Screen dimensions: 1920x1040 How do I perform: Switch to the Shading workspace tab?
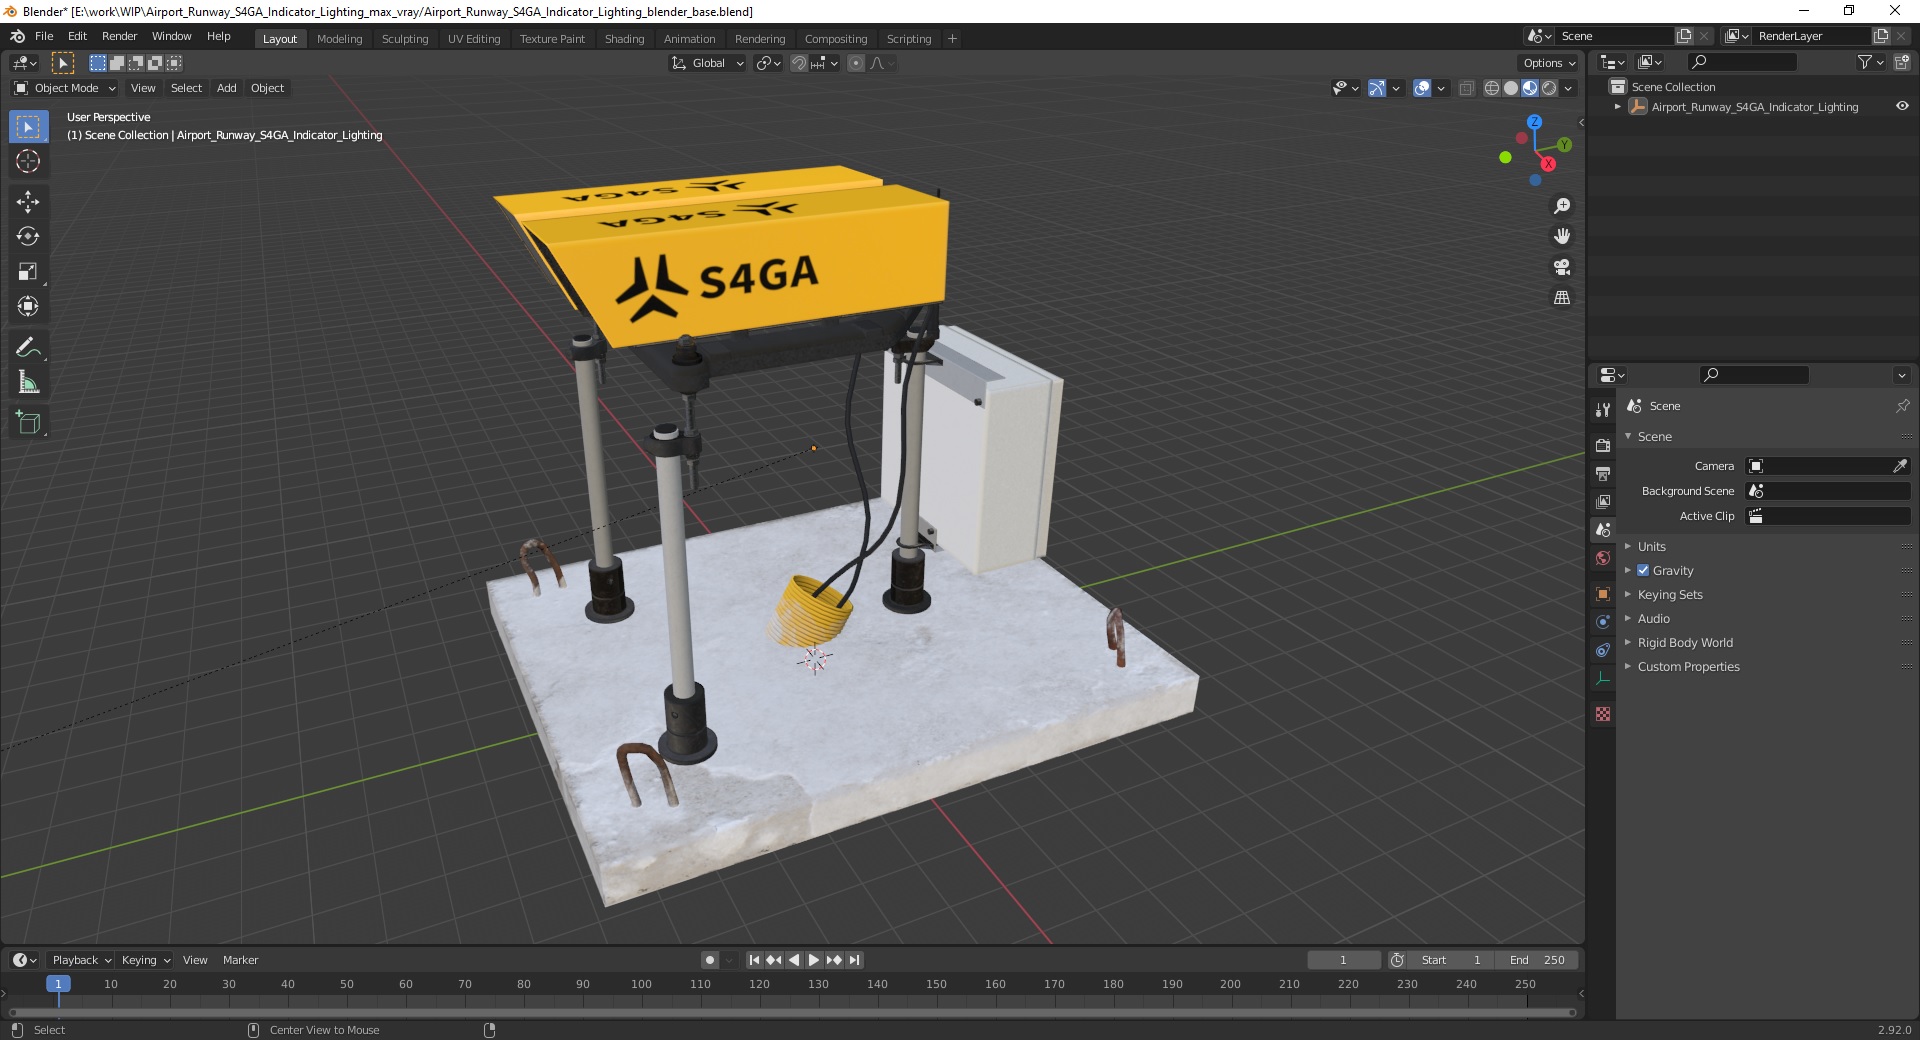[x=624, y=39]
